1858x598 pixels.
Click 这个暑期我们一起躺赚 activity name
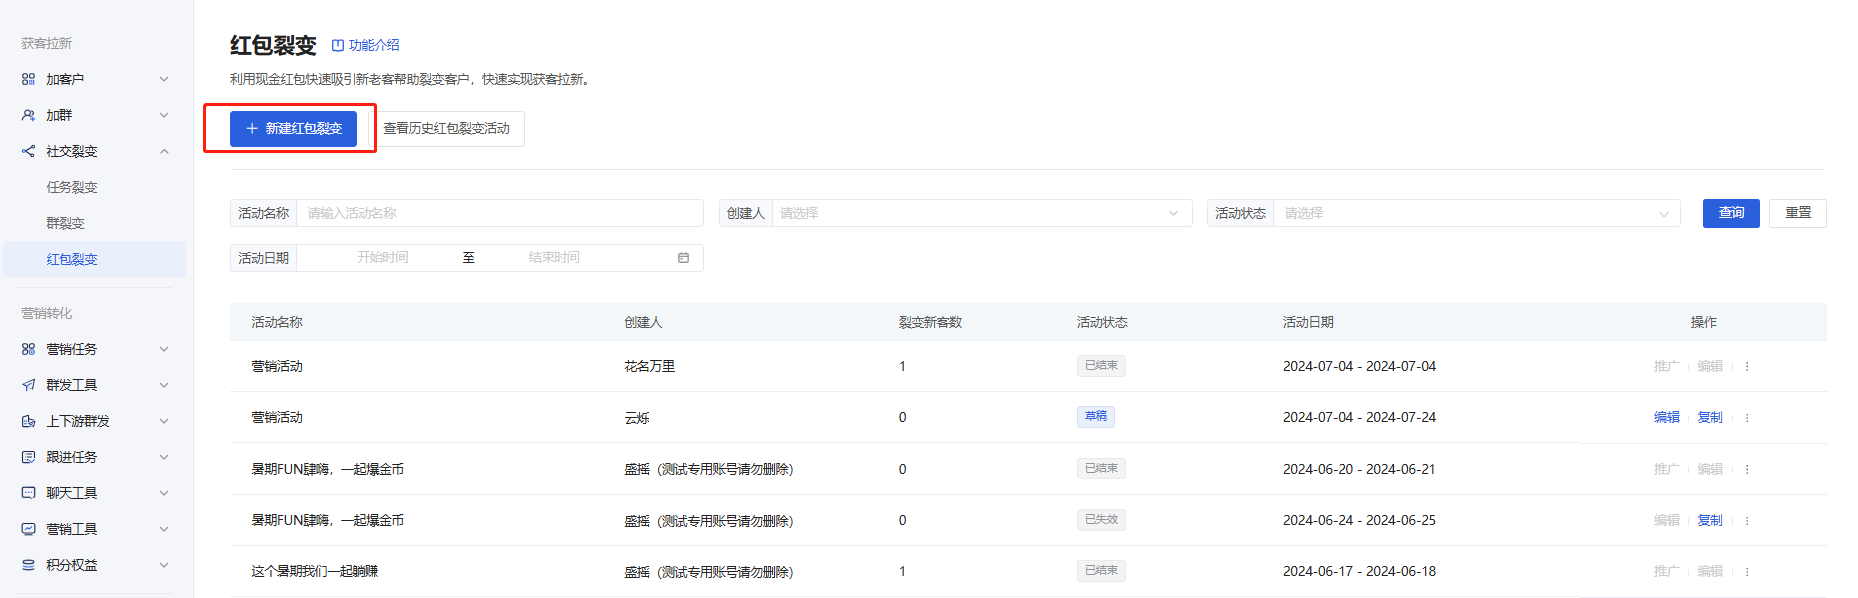[x=314, y=571]
